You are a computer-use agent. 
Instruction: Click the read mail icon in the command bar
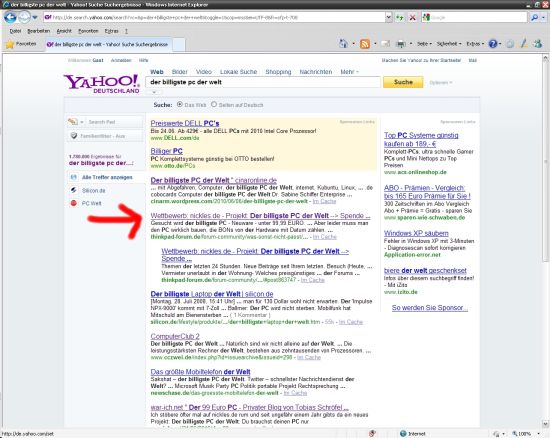385,44
